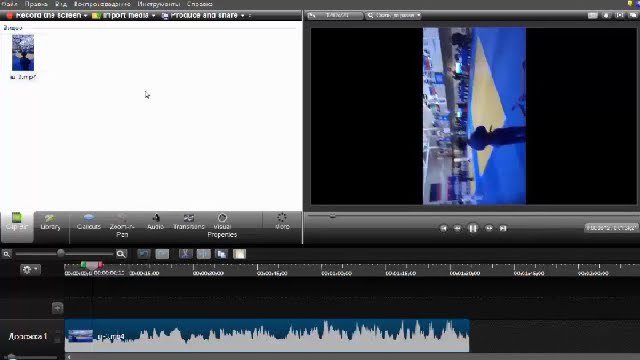Click the video preview canvas image
640x360 pixels.
tap(474, 116)
